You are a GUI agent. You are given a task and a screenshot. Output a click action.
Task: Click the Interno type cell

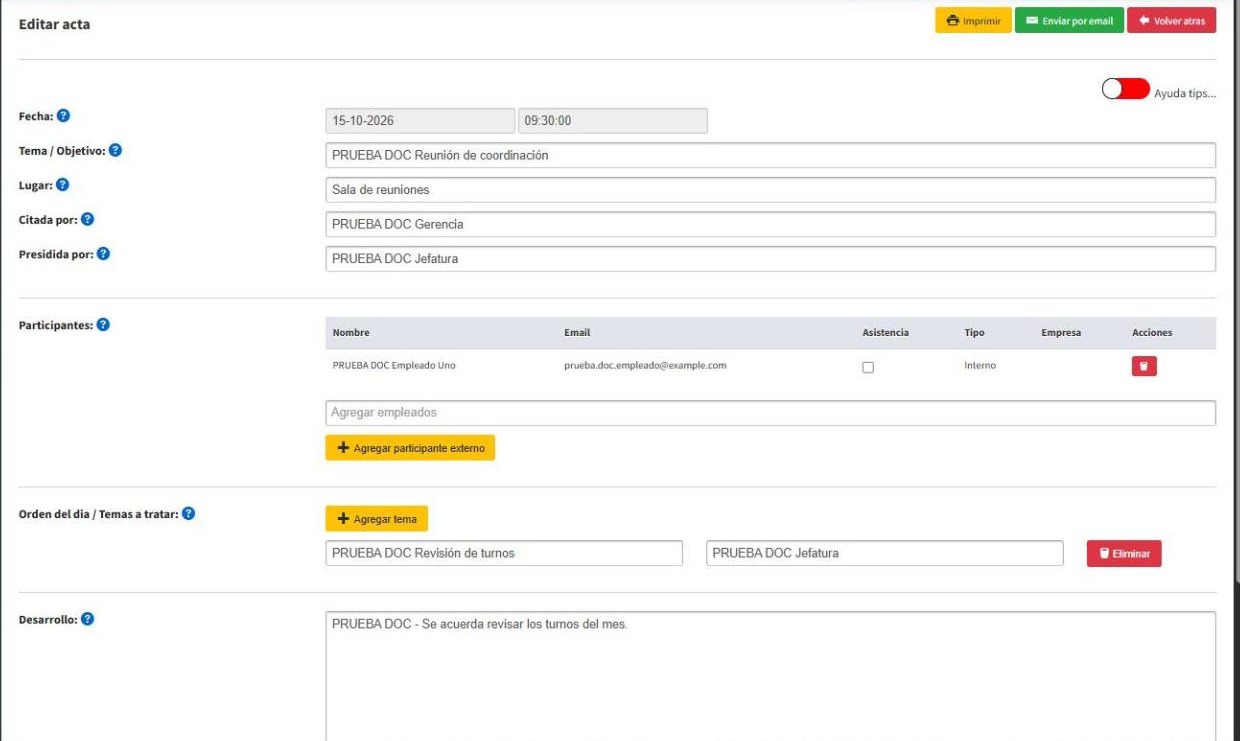coord(980,366)
